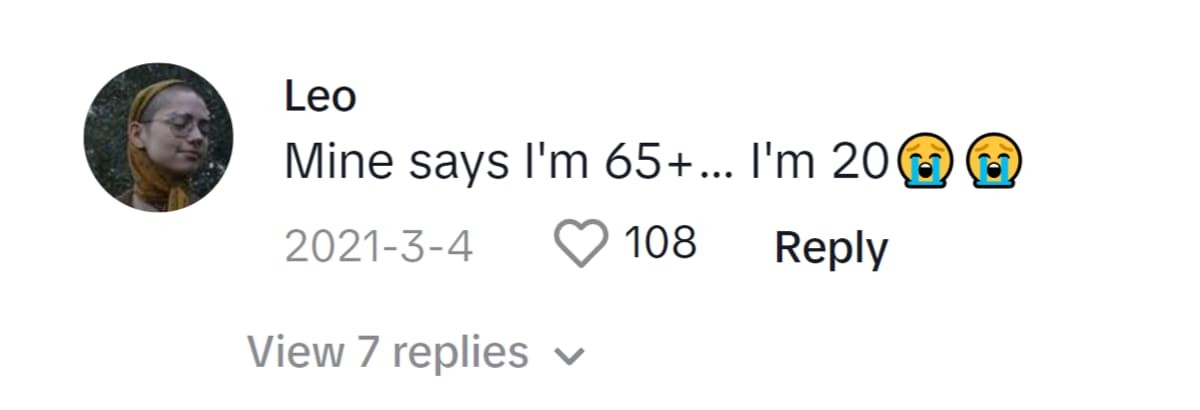
Task: Click the 2021-3-4 comment date
Action: coord(378,247)
